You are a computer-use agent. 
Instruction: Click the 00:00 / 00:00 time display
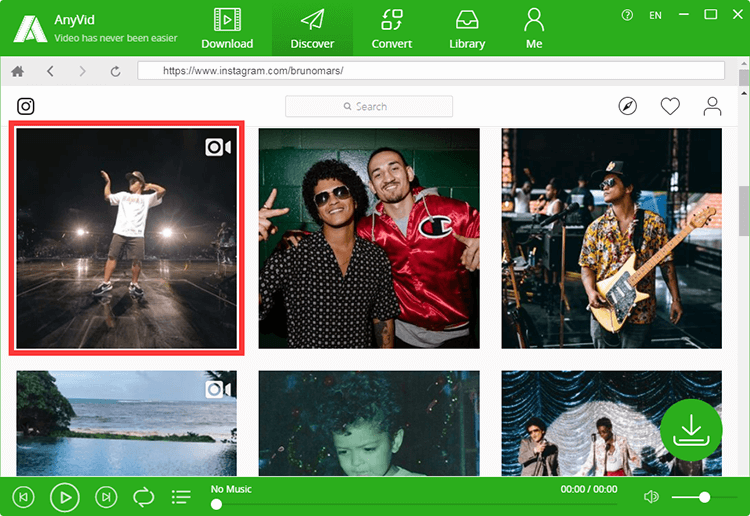[589, 489]
